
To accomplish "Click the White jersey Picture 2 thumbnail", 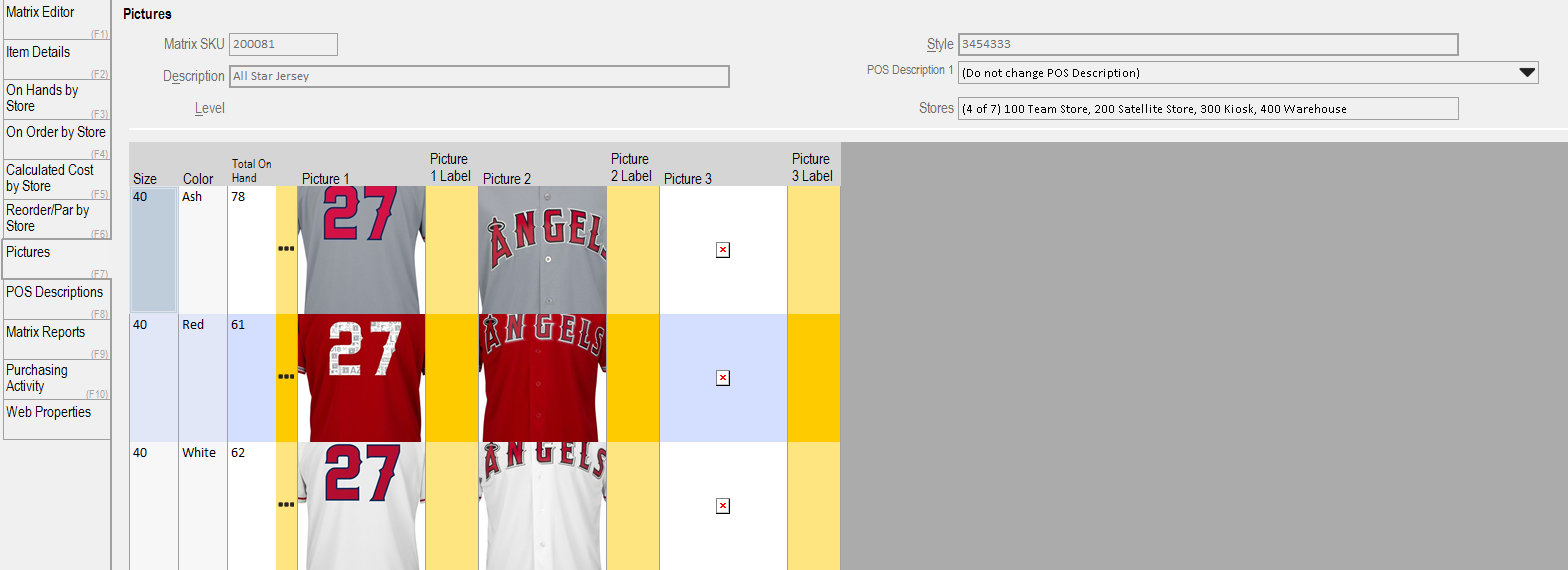I will tap(543, 506).
